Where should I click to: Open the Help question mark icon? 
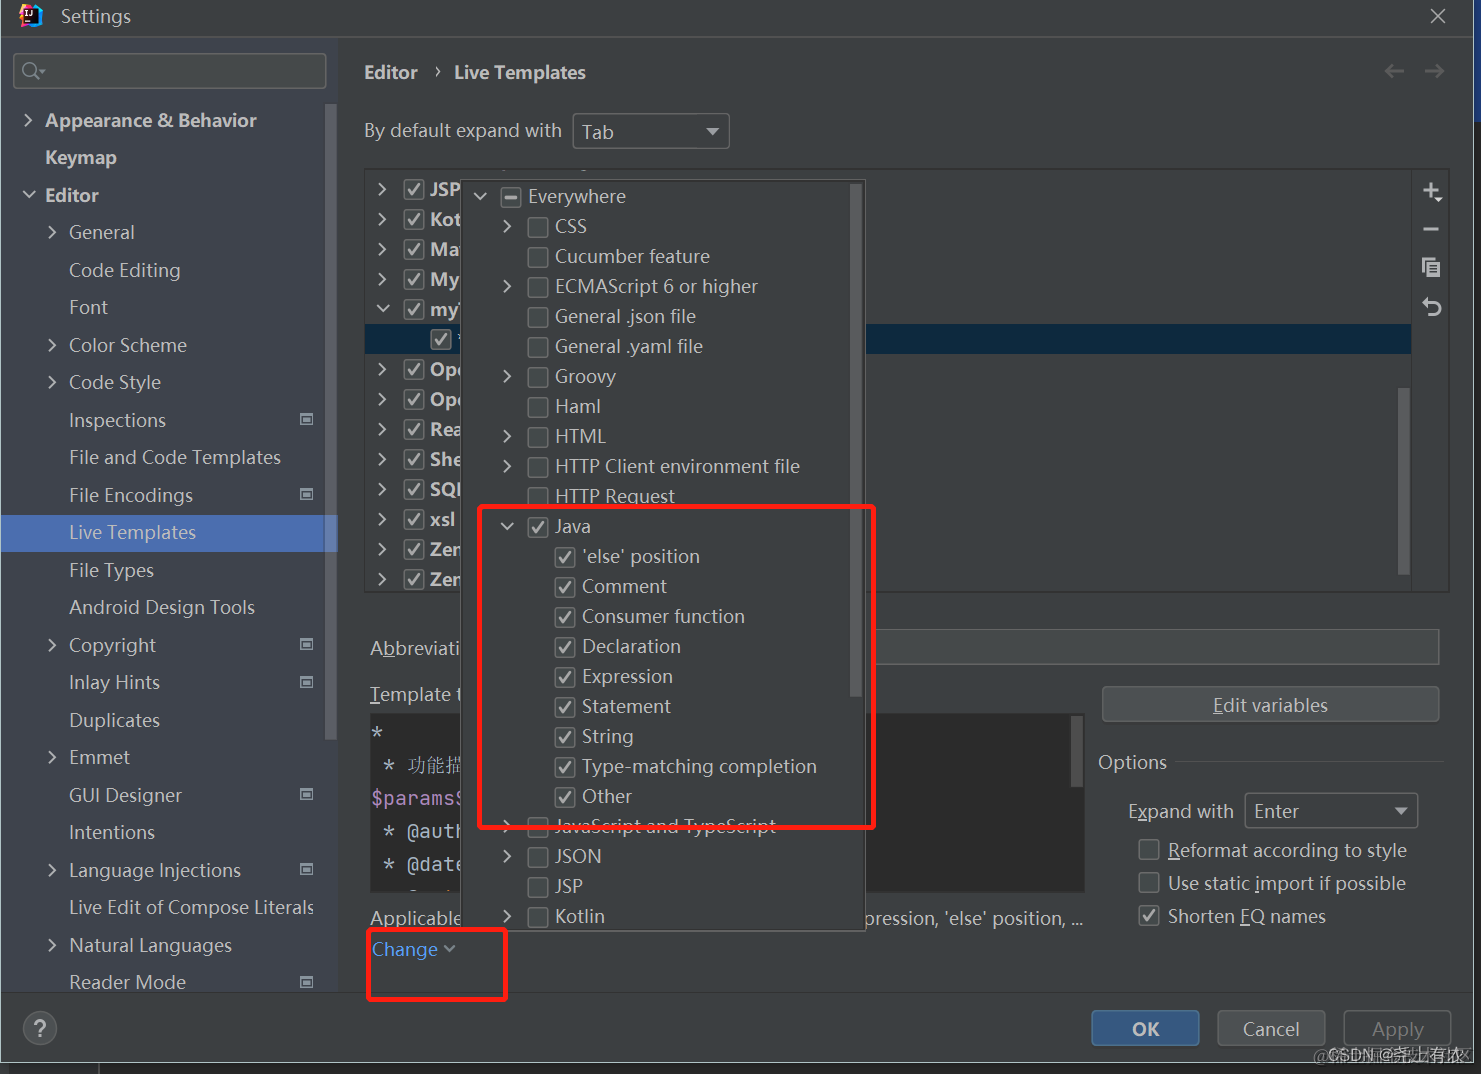40,1028
